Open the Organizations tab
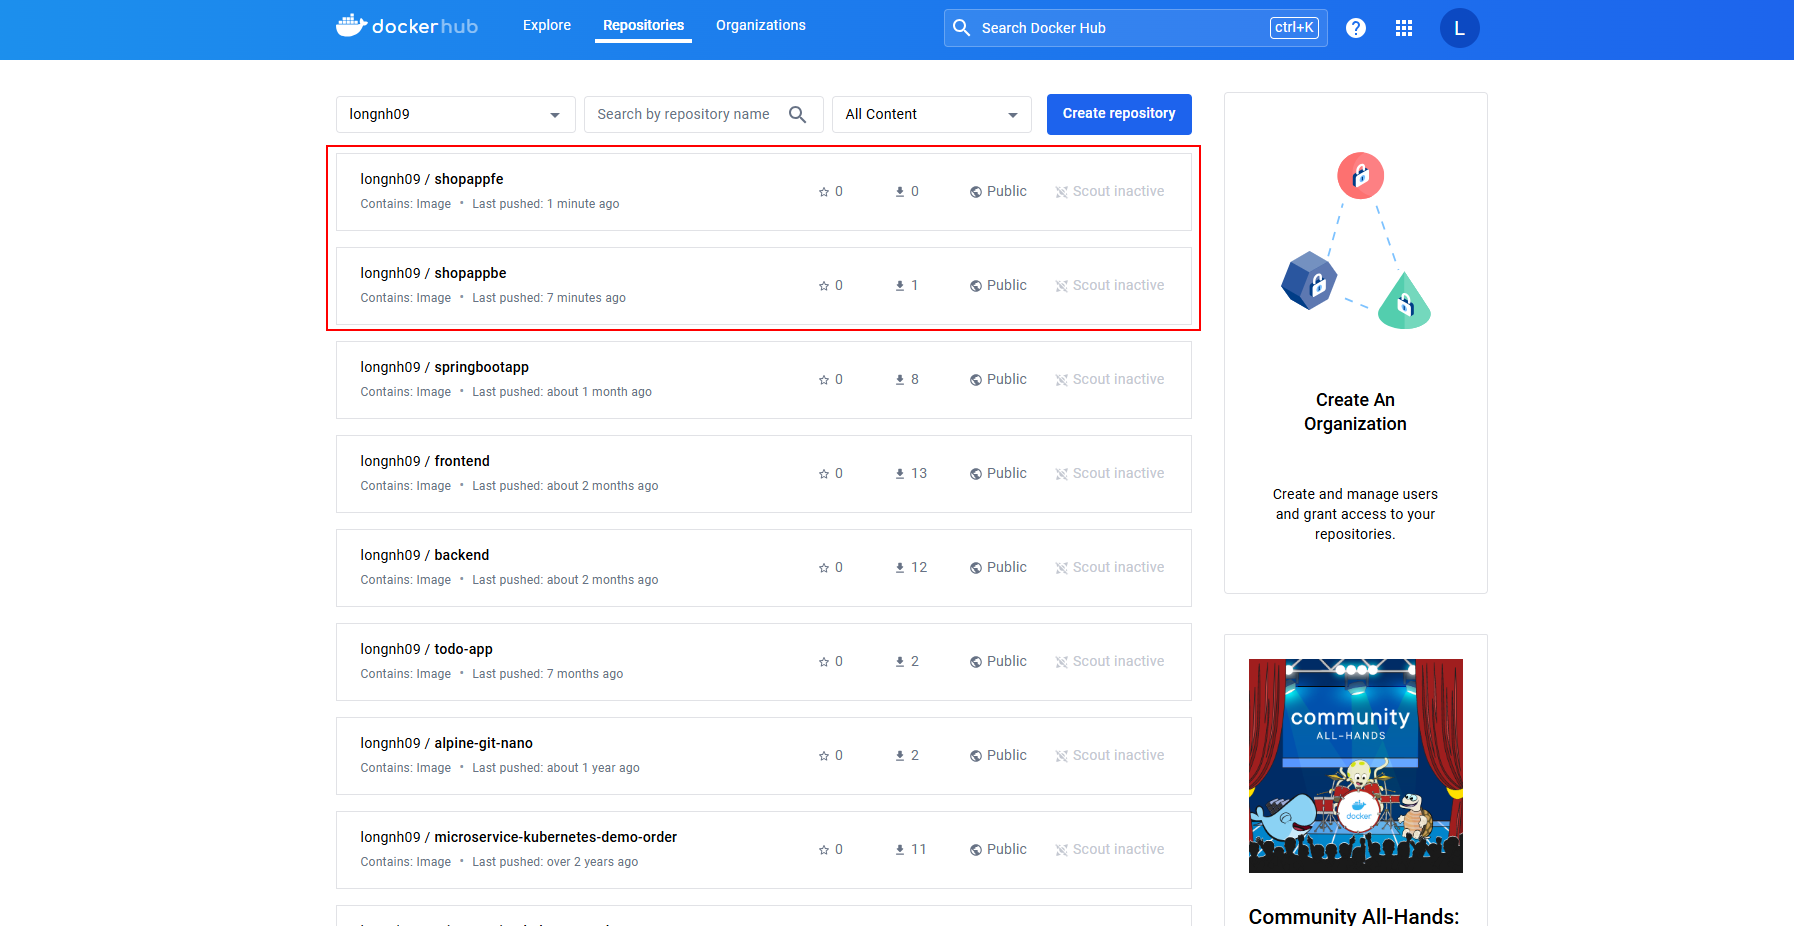1794x926 pixels. (761, 25)
